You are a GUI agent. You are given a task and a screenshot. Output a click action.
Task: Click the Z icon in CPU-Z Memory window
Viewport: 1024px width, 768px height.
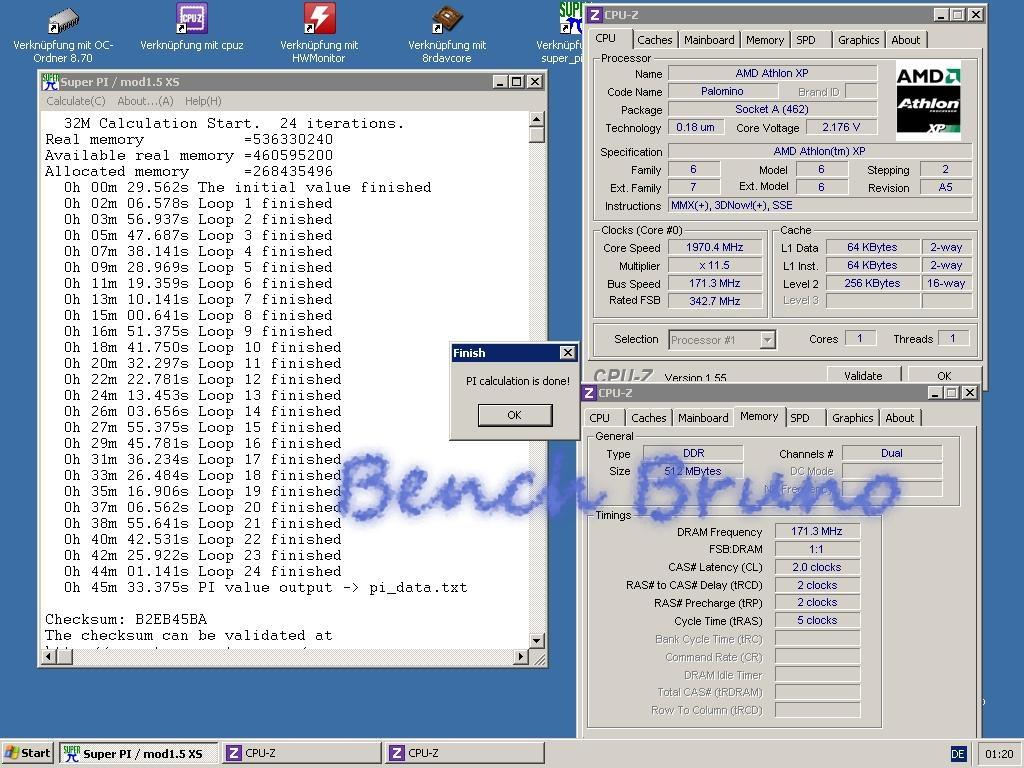point(589,392)
